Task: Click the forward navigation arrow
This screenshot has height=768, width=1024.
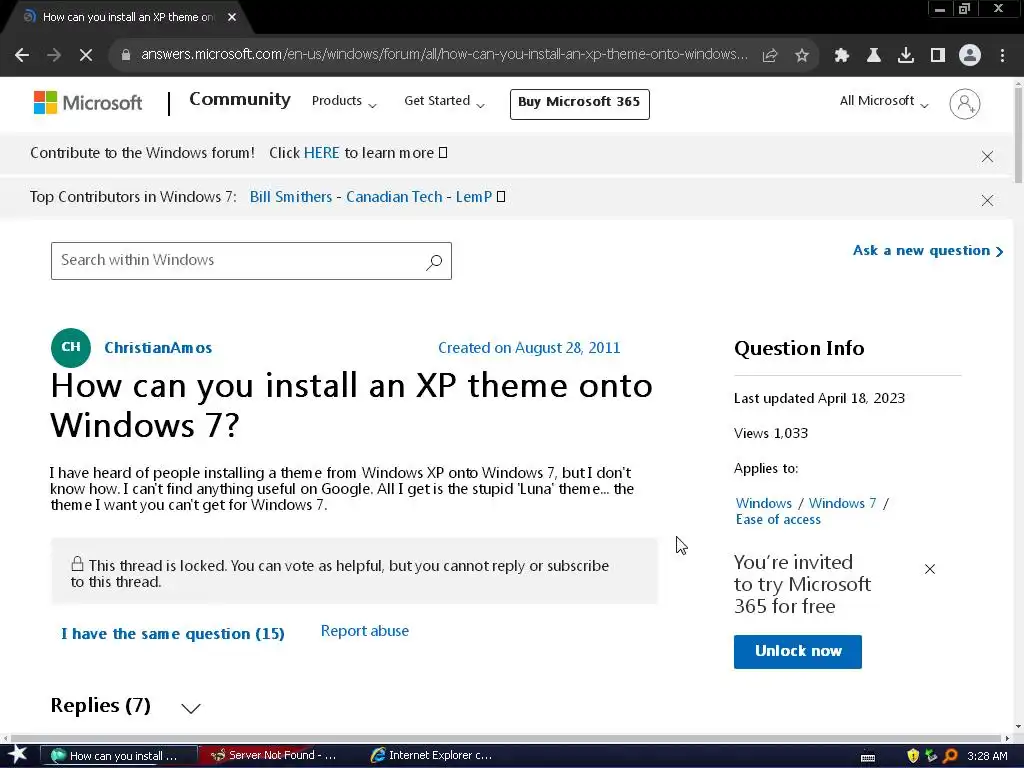Action: click(54, 56)
